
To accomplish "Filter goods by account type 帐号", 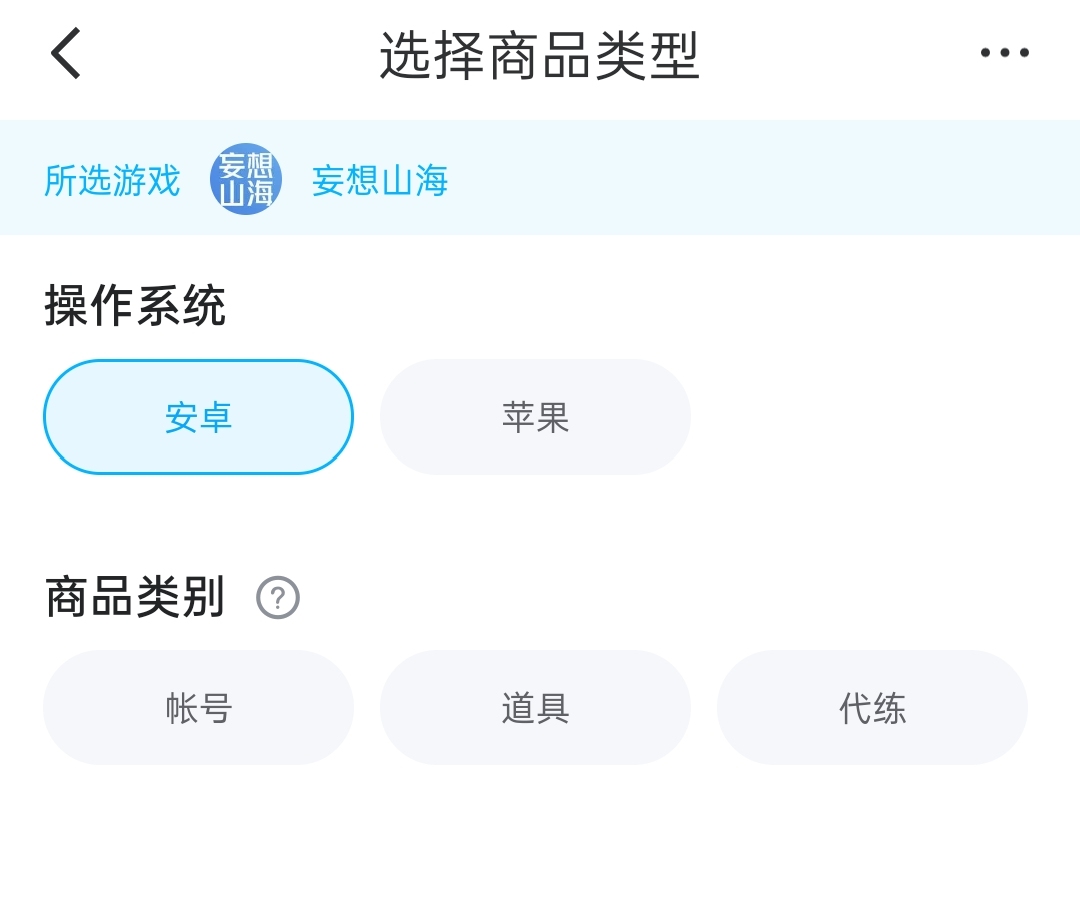I will tap(198, 708).
